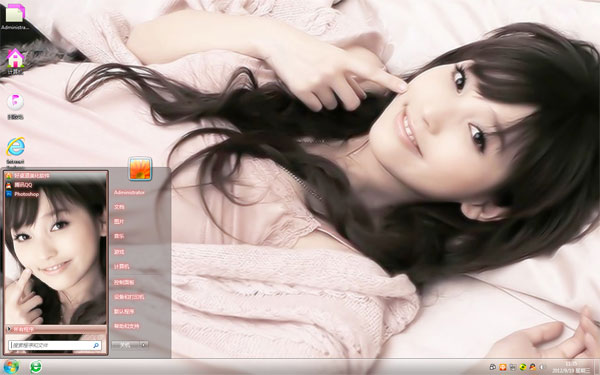Open 默认程序 in the Start menu
Image resolution: width=600 pixels, height=375 pixels.
point(124,311)
